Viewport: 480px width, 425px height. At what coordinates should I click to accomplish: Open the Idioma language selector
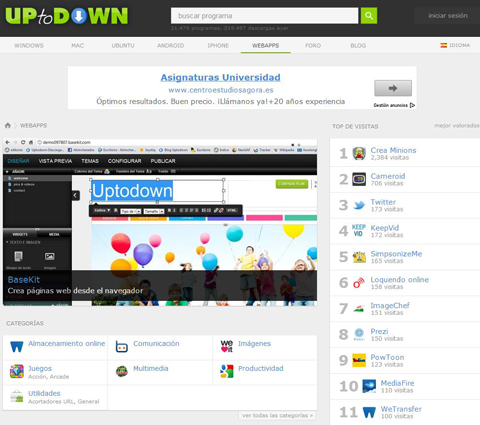[455, 45]
